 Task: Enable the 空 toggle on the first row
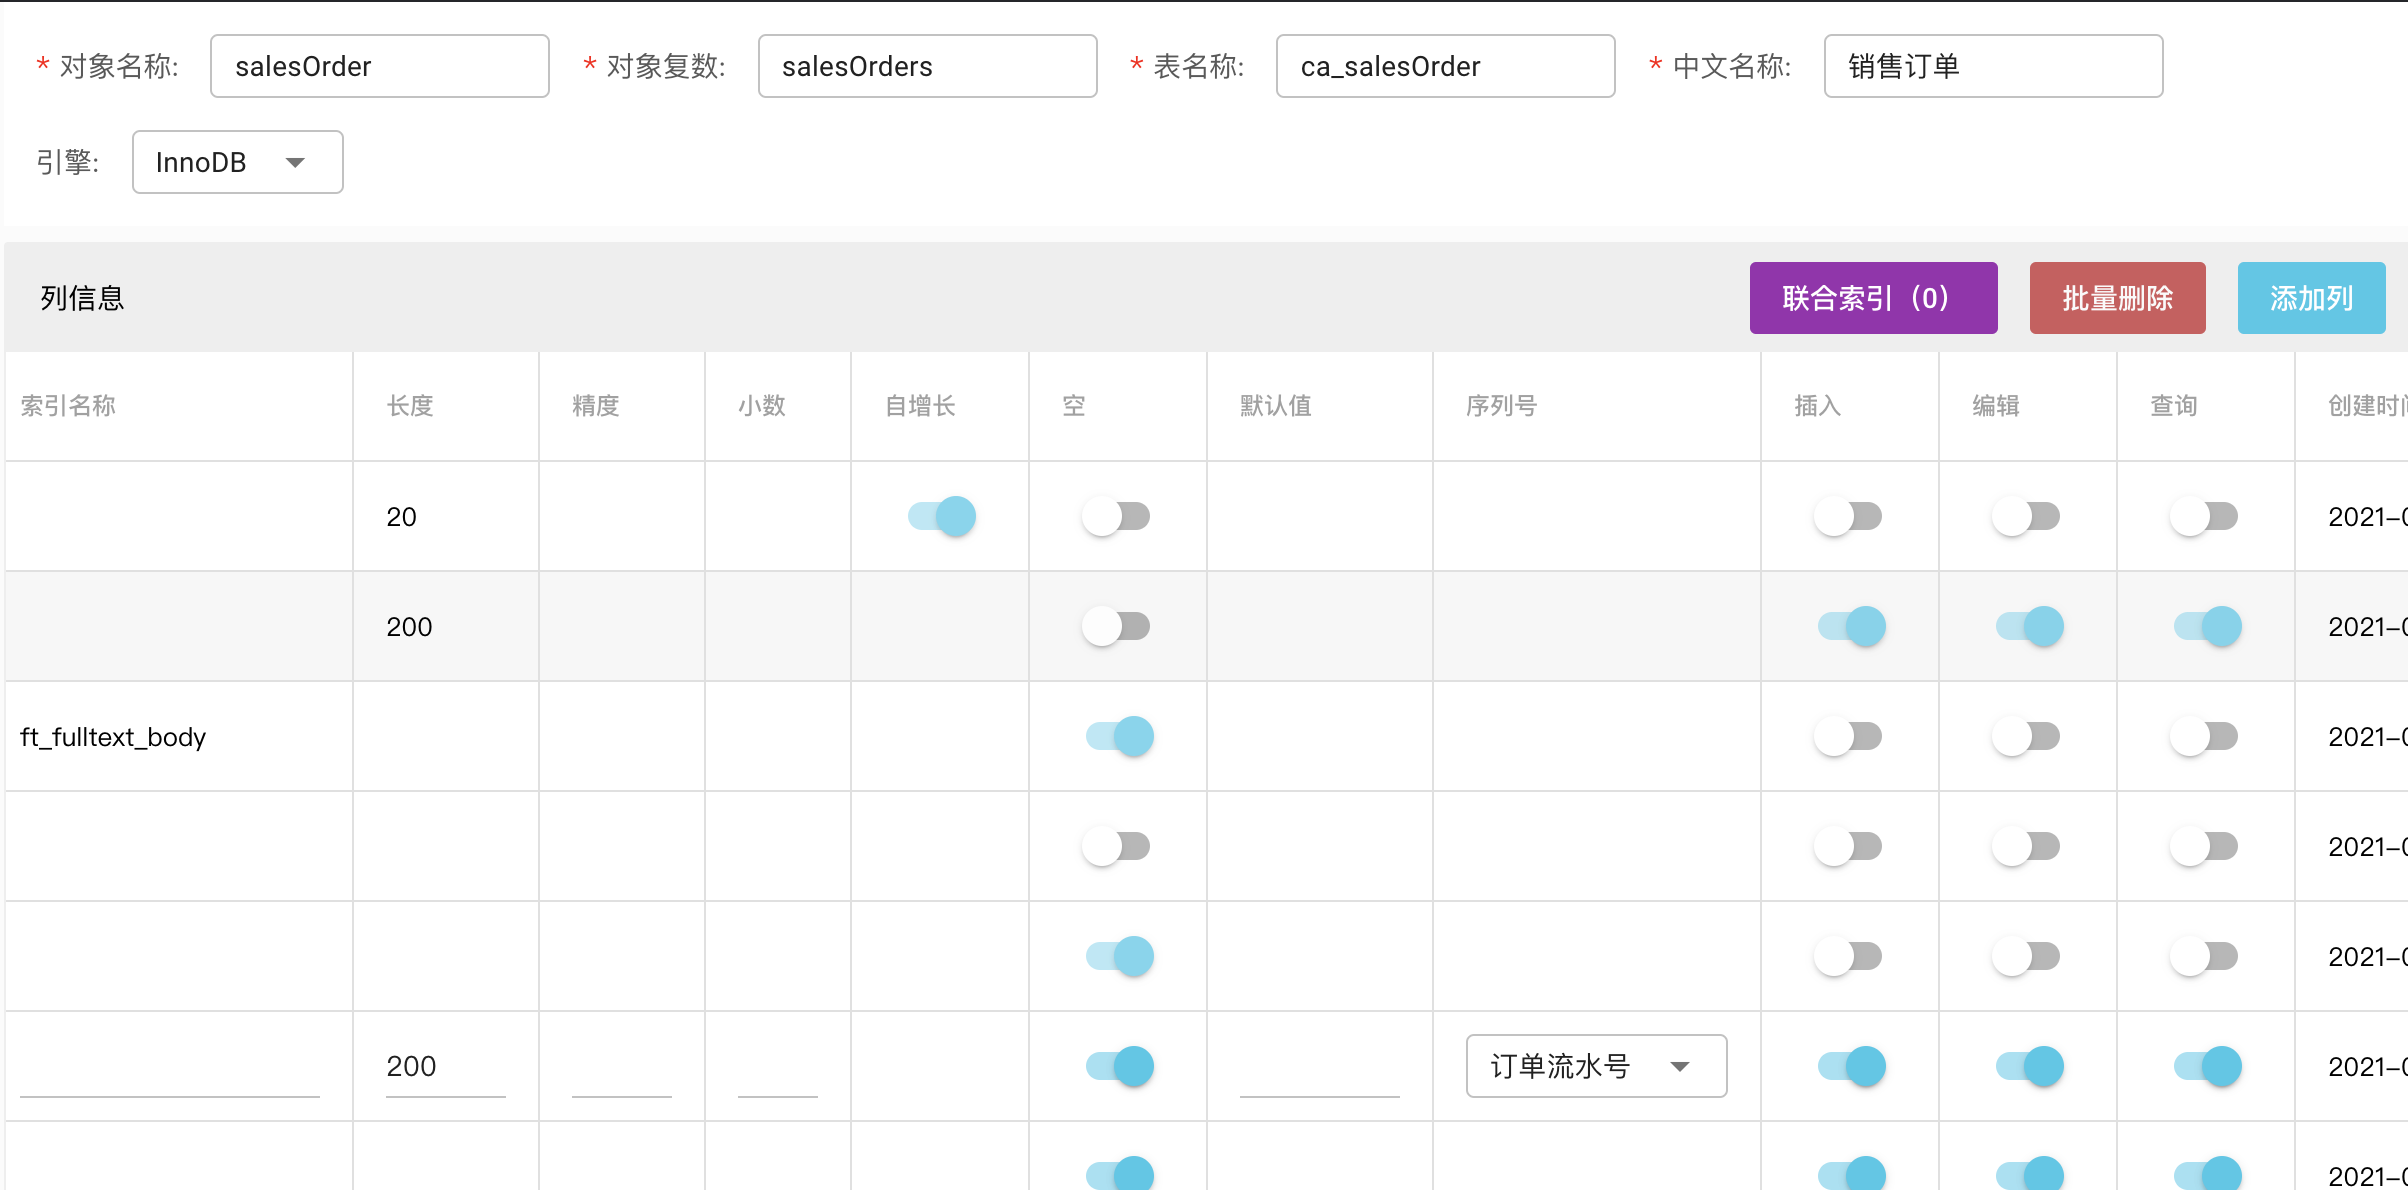click(x=1114, y=517)
